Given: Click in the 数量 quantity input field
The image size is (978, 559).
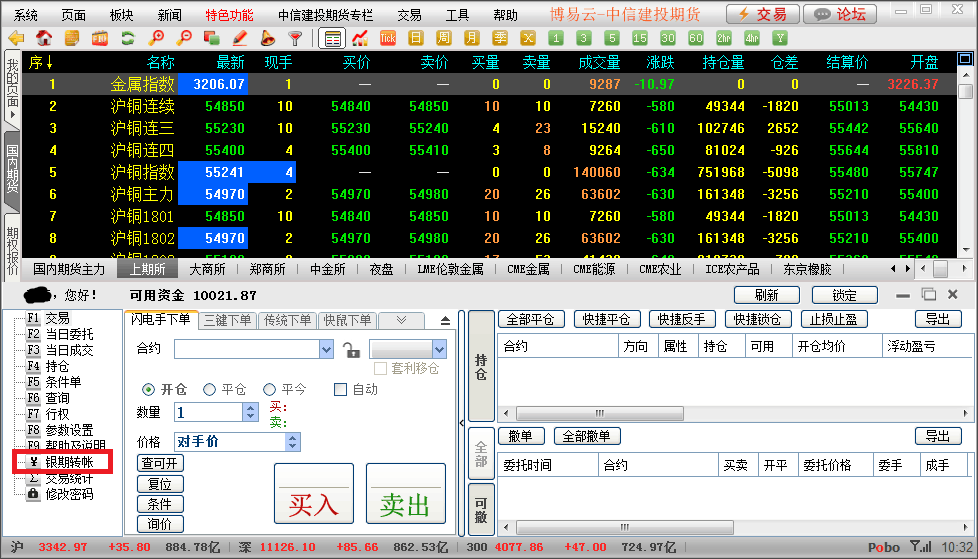Looking at the screenshot, I should tap(208, 412).
